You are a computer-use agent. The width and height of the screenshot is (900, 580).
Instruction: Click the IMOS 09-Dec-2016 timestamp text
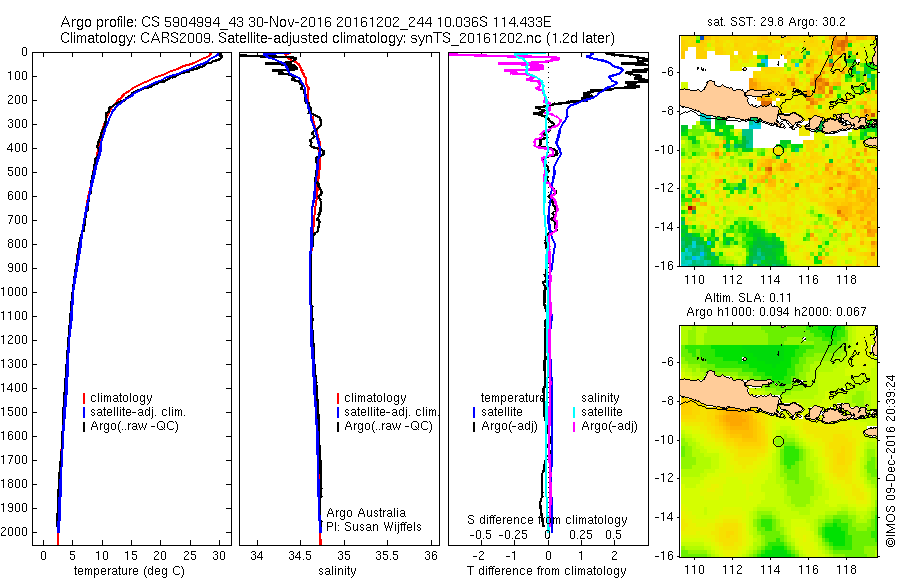tap(890, 461)
